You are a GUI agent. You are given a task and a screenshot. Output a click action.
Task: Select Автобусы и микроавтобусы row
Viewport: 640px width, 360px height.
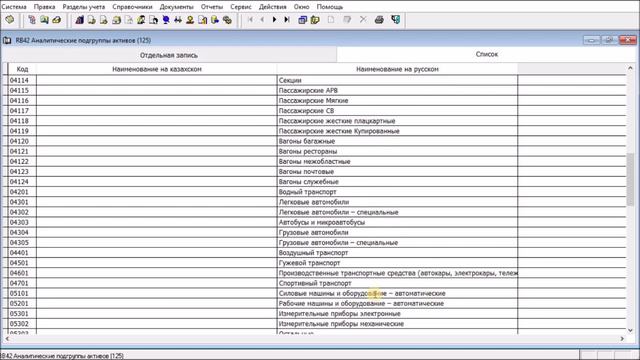314,222
